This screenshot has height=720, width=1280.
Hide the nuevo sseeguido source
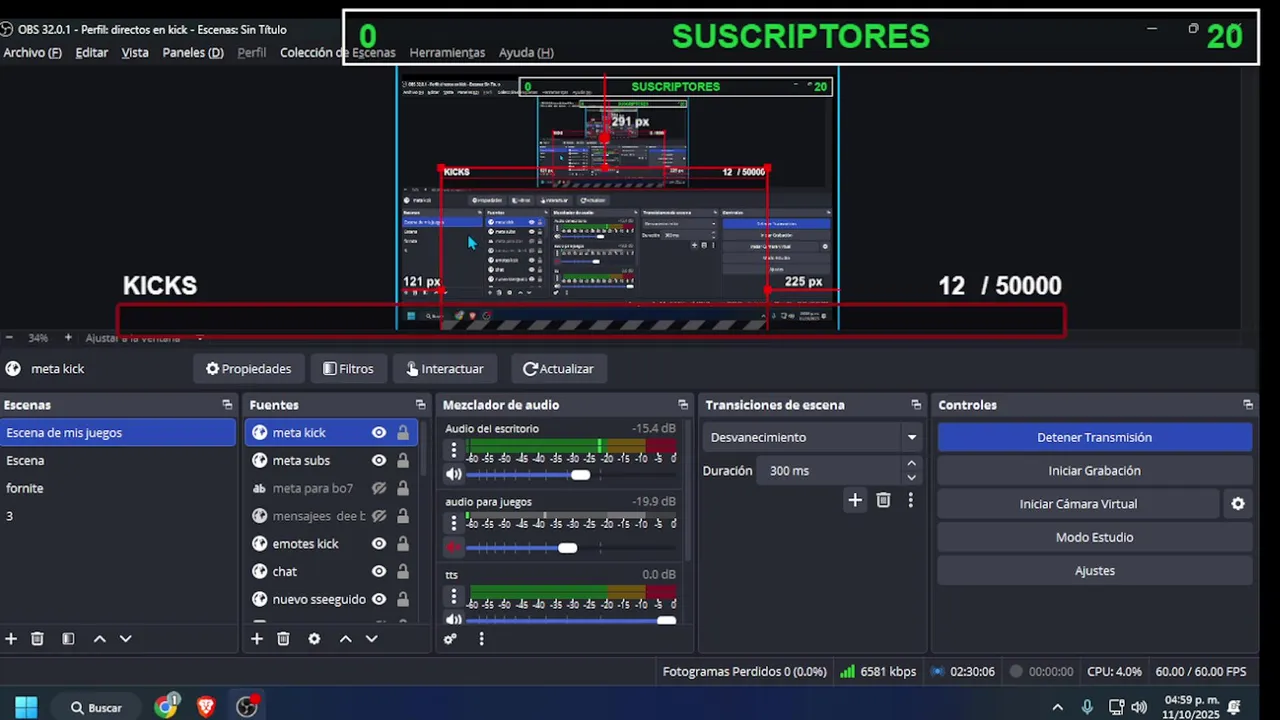(x=379, y=599)
